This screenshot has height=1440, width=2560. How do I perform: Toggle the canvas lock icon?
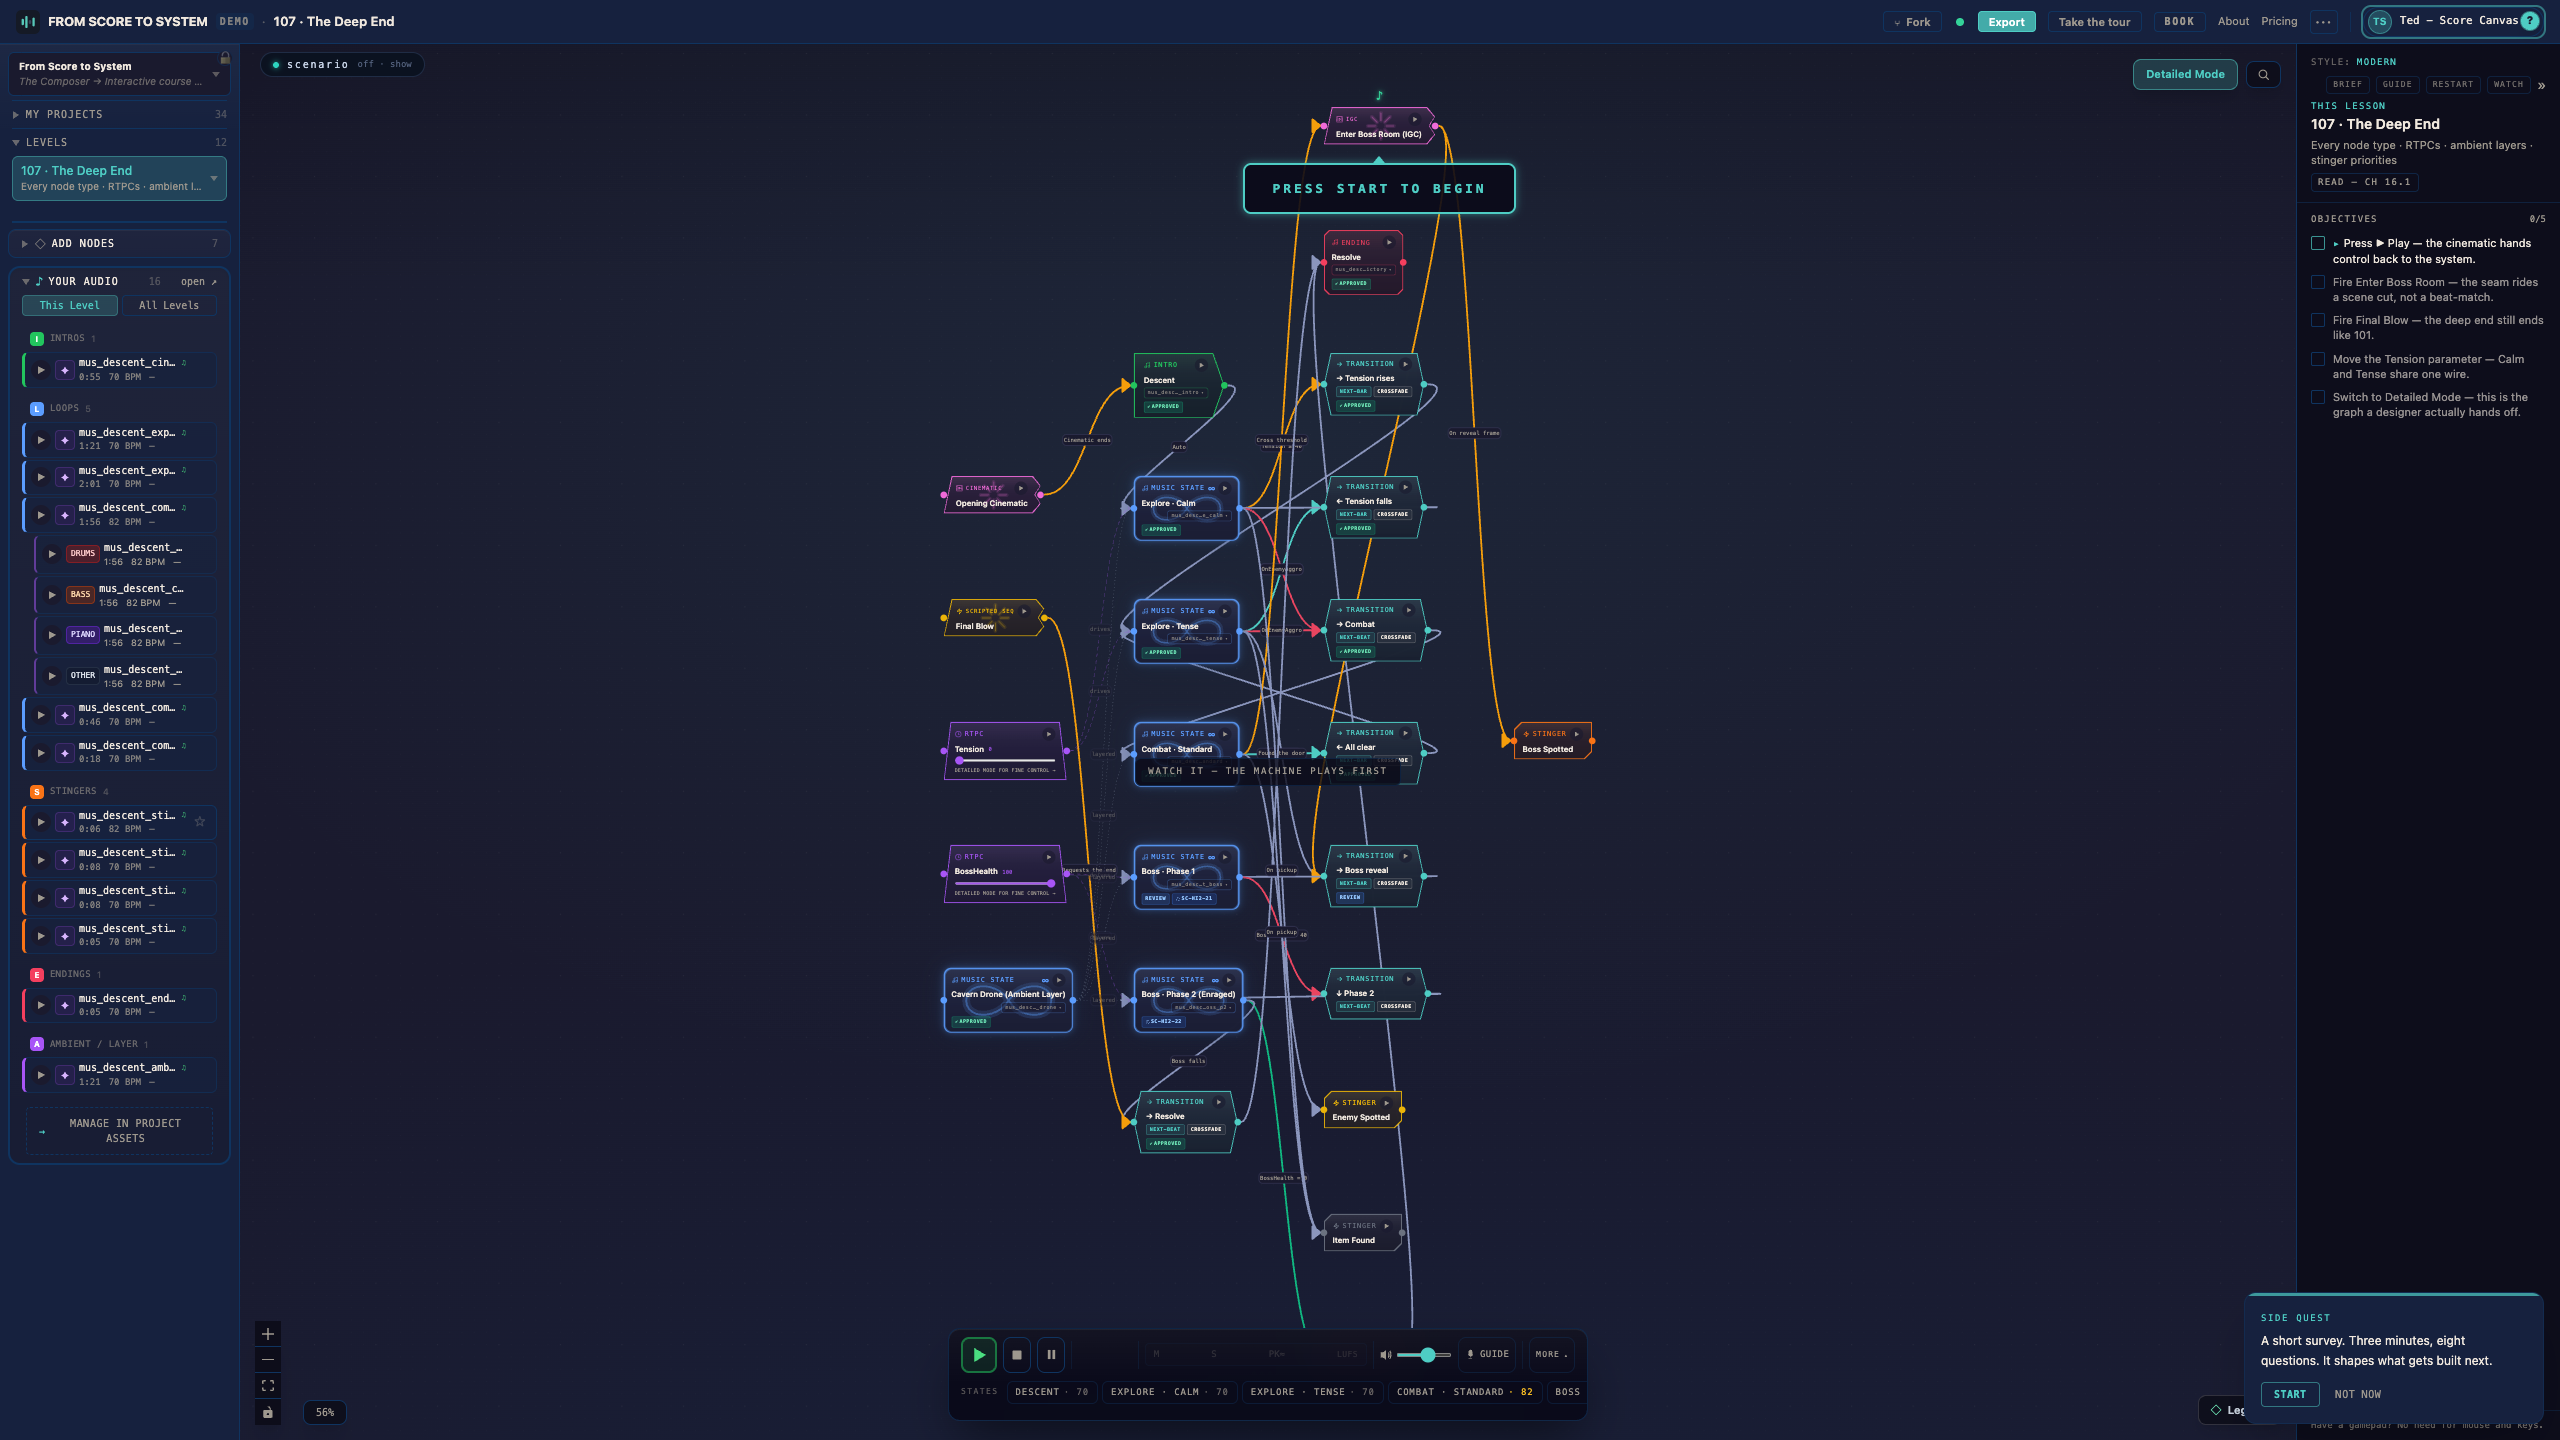(x=268, y=1412)
